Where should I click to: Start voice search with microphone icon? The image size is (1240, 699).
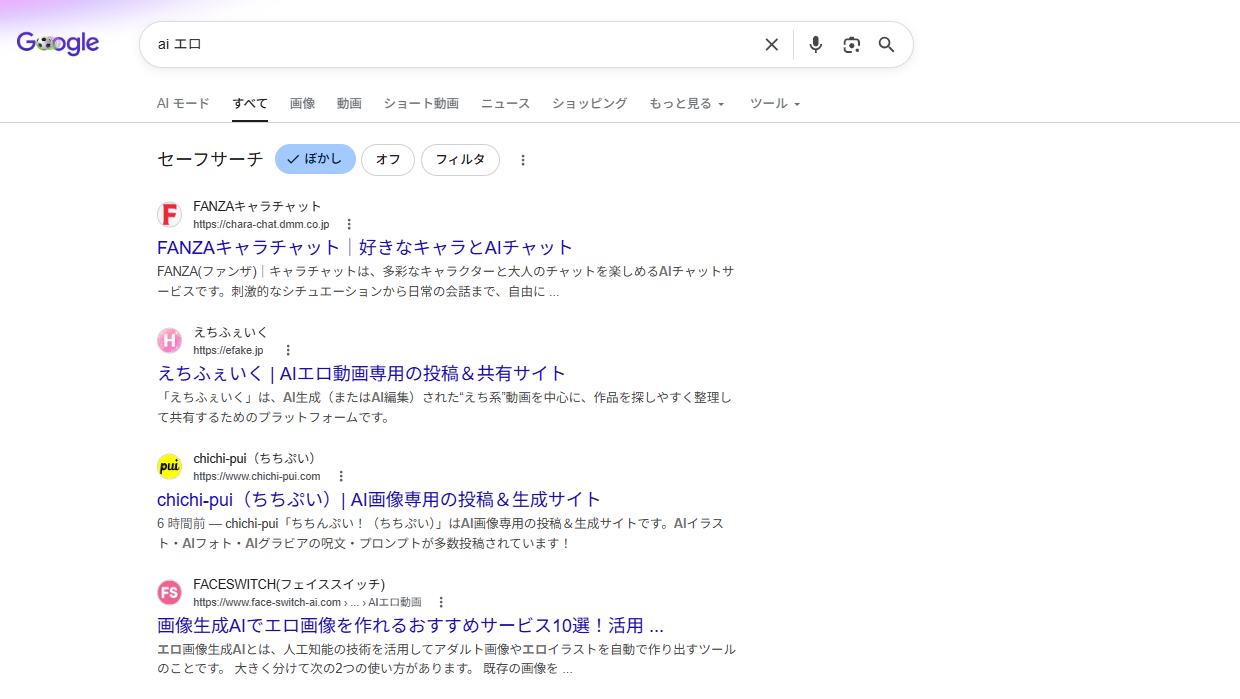pos(816,44)
